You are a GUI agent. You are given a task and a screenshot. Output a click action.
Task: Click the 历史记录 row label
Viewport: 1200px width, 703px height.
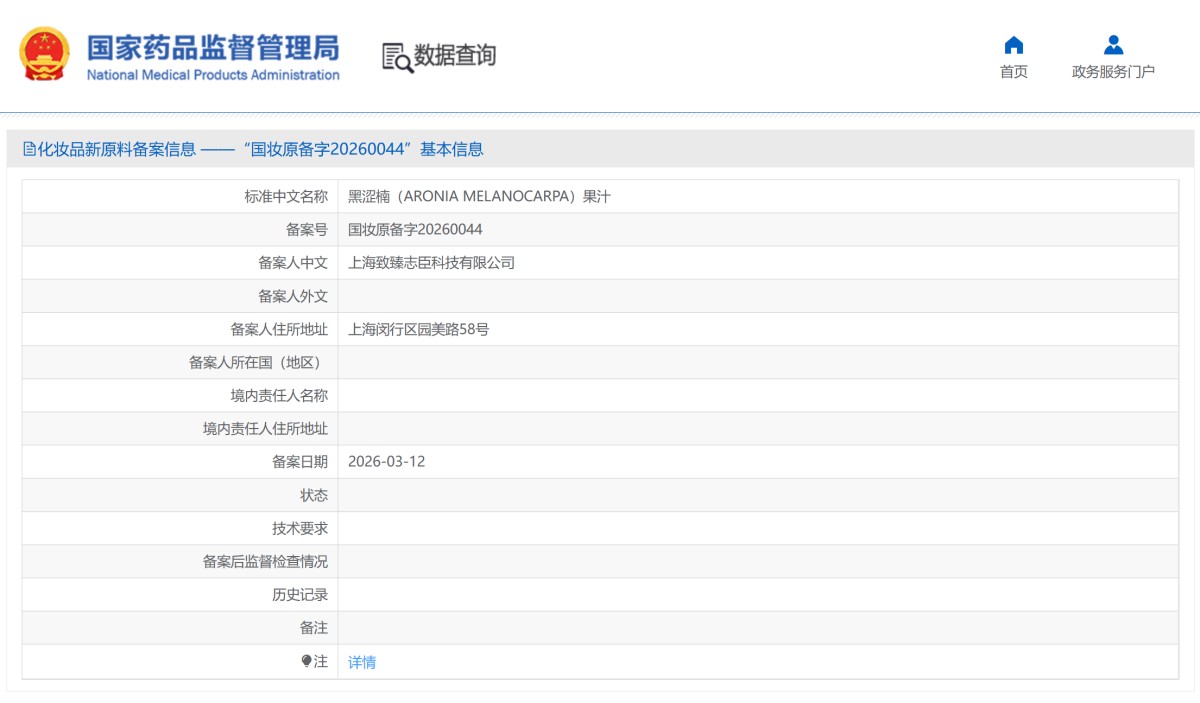coord(300,595)
